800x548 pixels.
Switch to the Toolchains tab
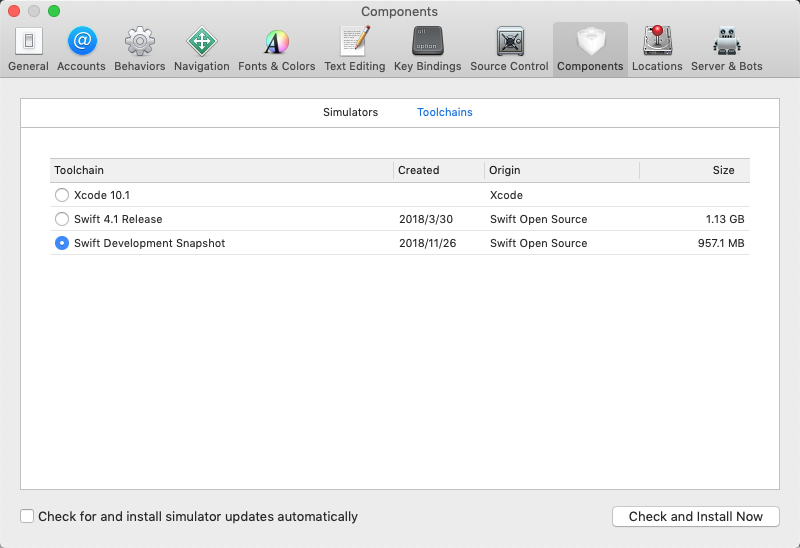(x=445, y=112)
